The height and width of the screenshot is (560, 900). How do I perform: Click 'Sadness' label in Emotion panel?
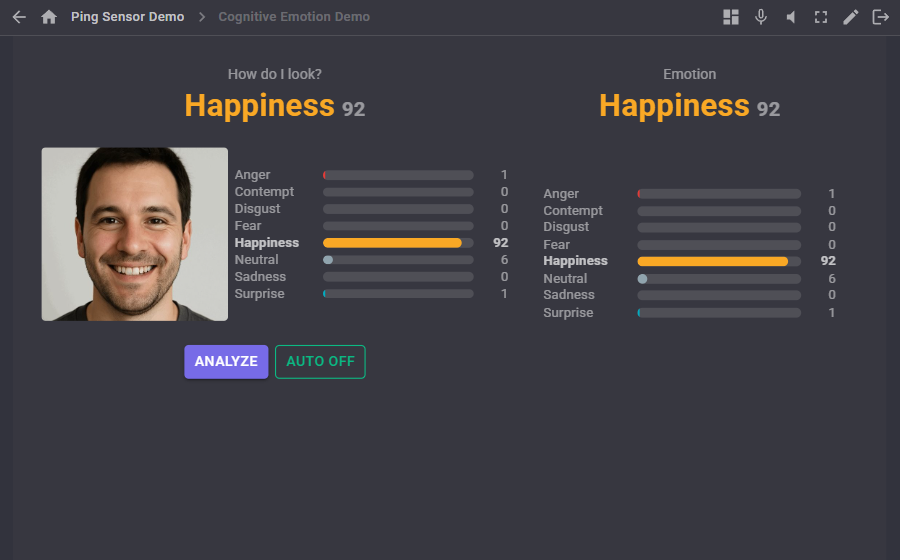tap(569, 294)
